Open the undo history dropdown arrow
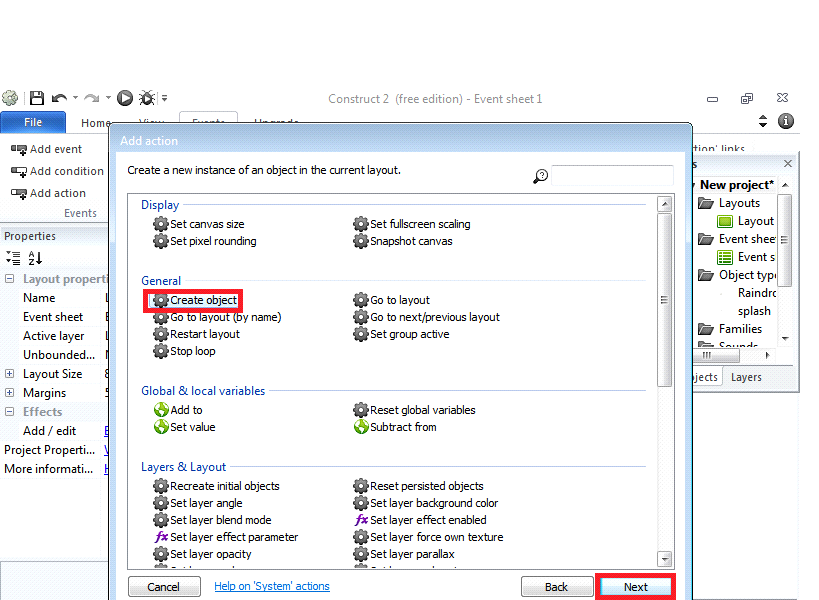Screen dimensions: 819x600 (x=75, y=98)
